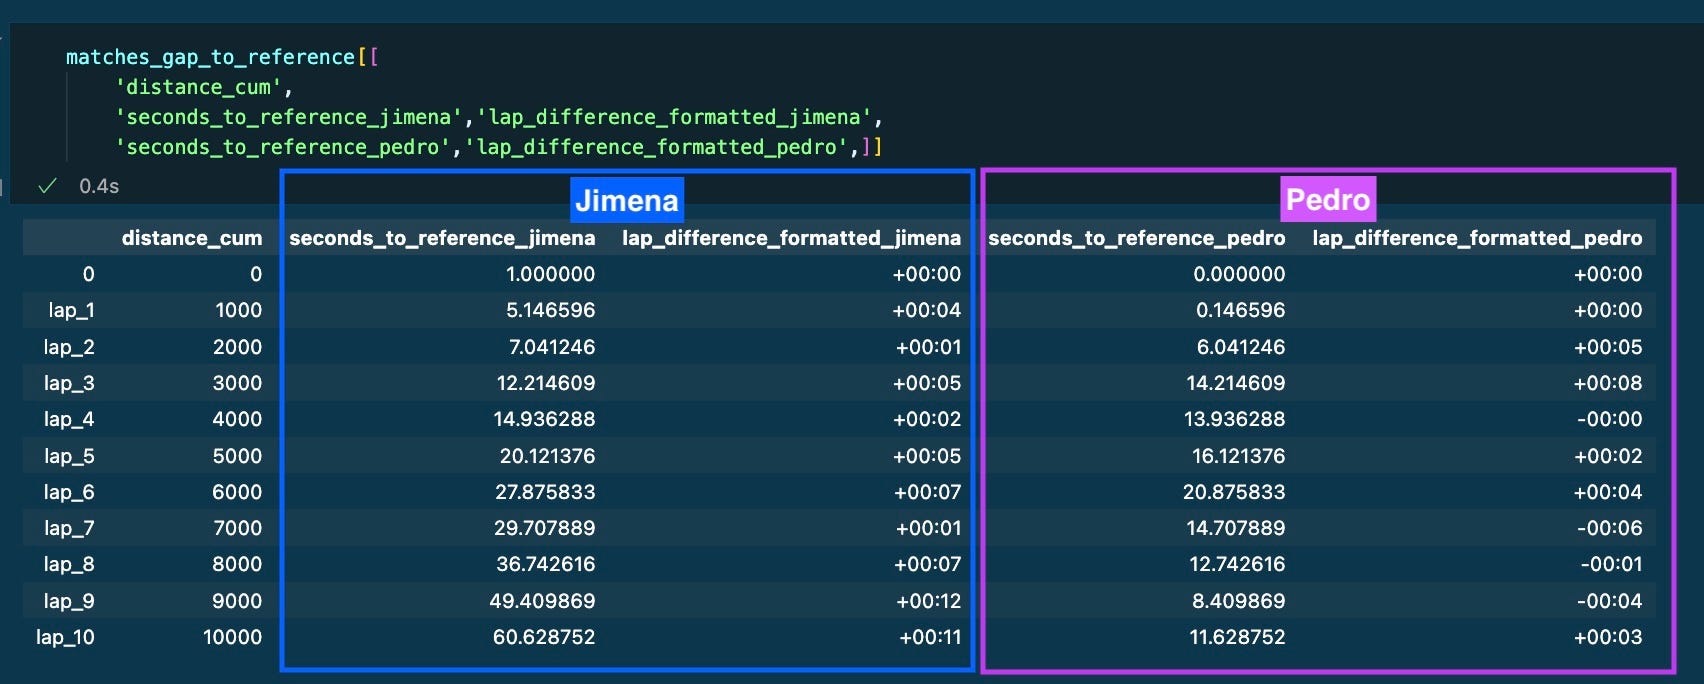Screen dimensions: 1704x684
Task: Click the cell showing 60.628752
Action: coord(544,637)
